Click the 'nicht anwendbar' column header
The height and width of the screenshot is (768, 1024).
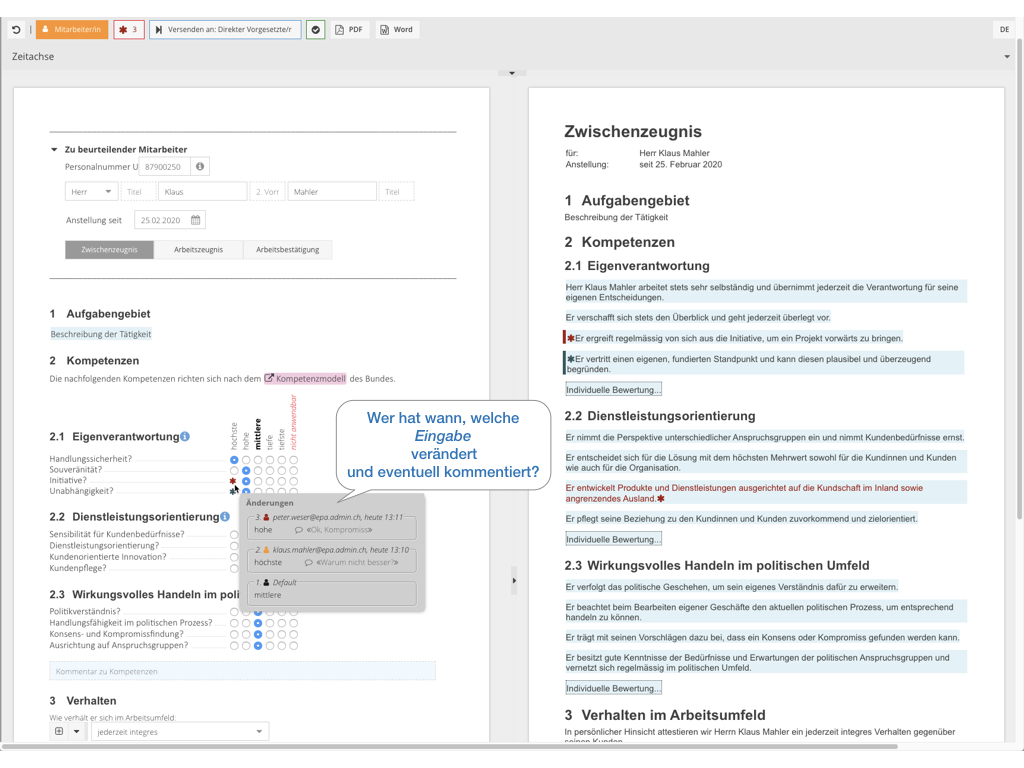coord(294,422)
